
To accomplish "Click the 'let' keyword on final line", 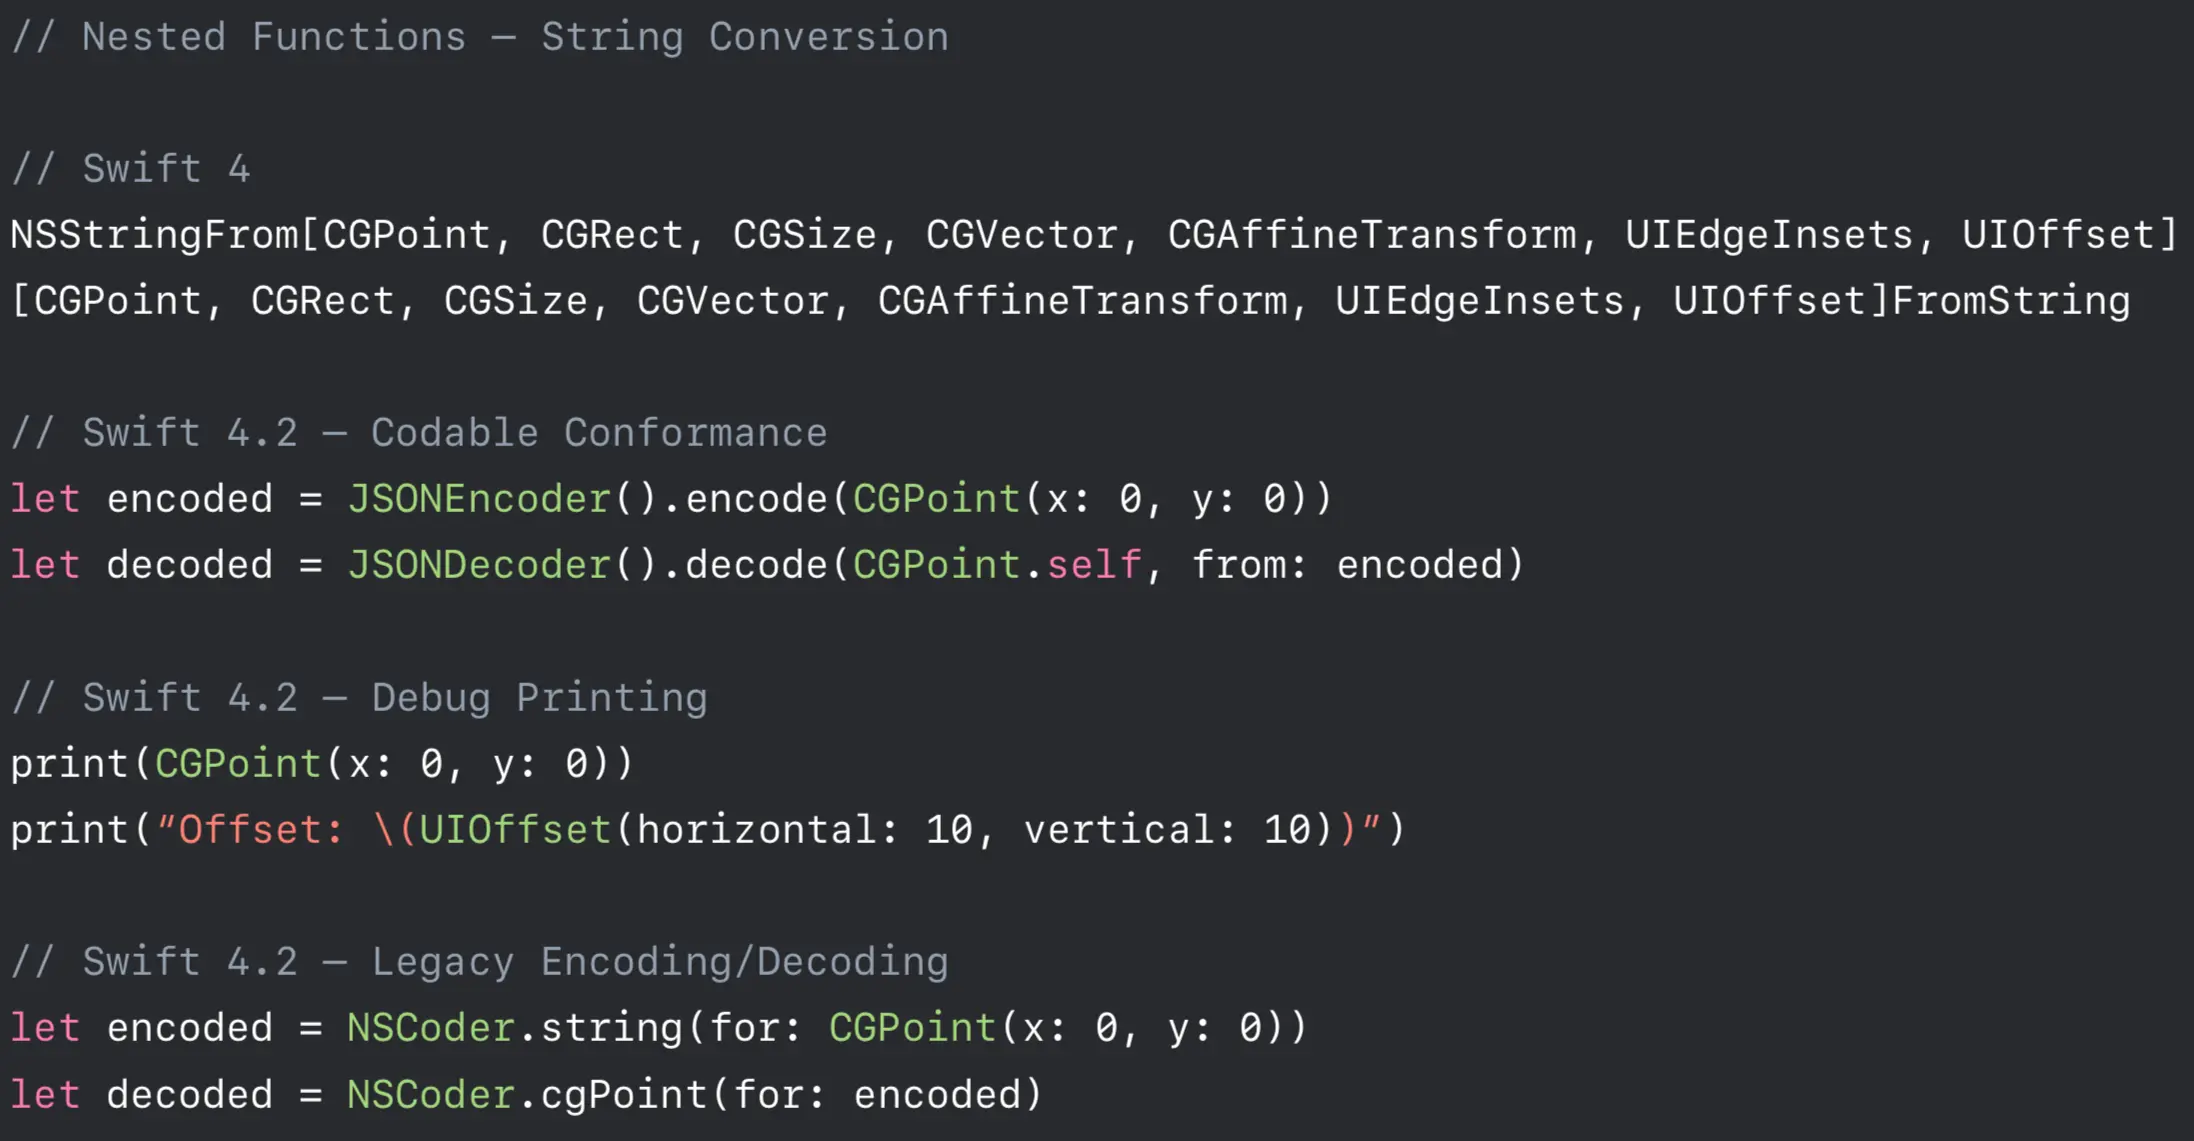I will pos(45,1094).
